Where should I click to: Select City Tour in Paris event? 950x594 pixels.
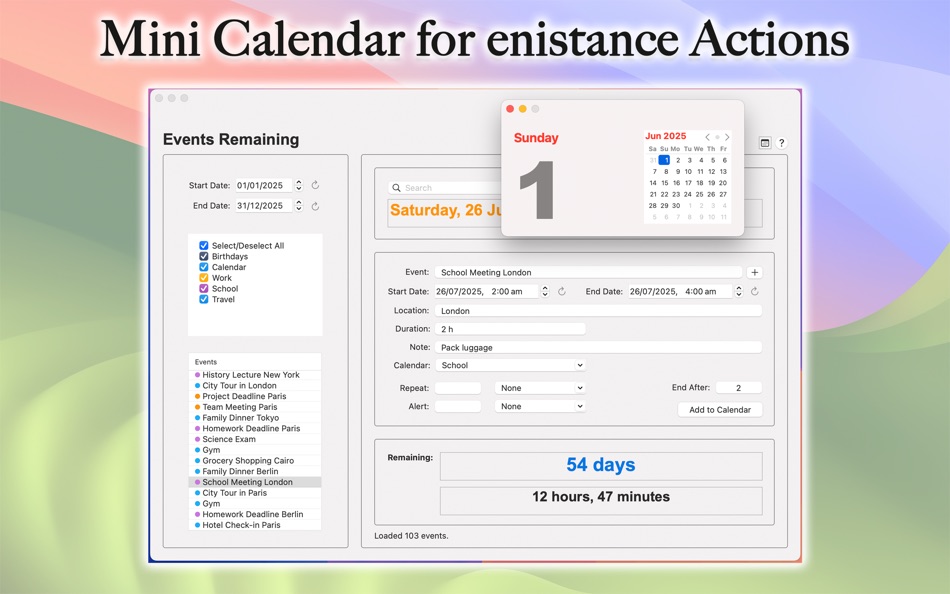[255, 493]
